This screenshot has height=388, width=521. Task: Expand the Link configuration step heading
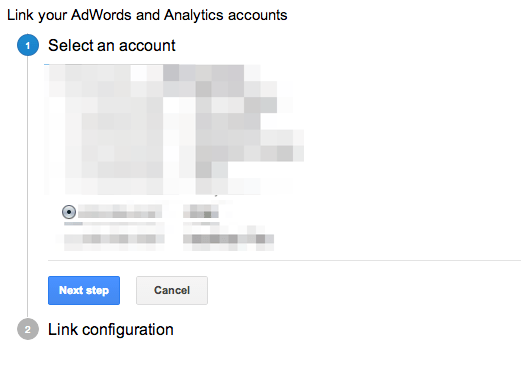coord(111,330)
